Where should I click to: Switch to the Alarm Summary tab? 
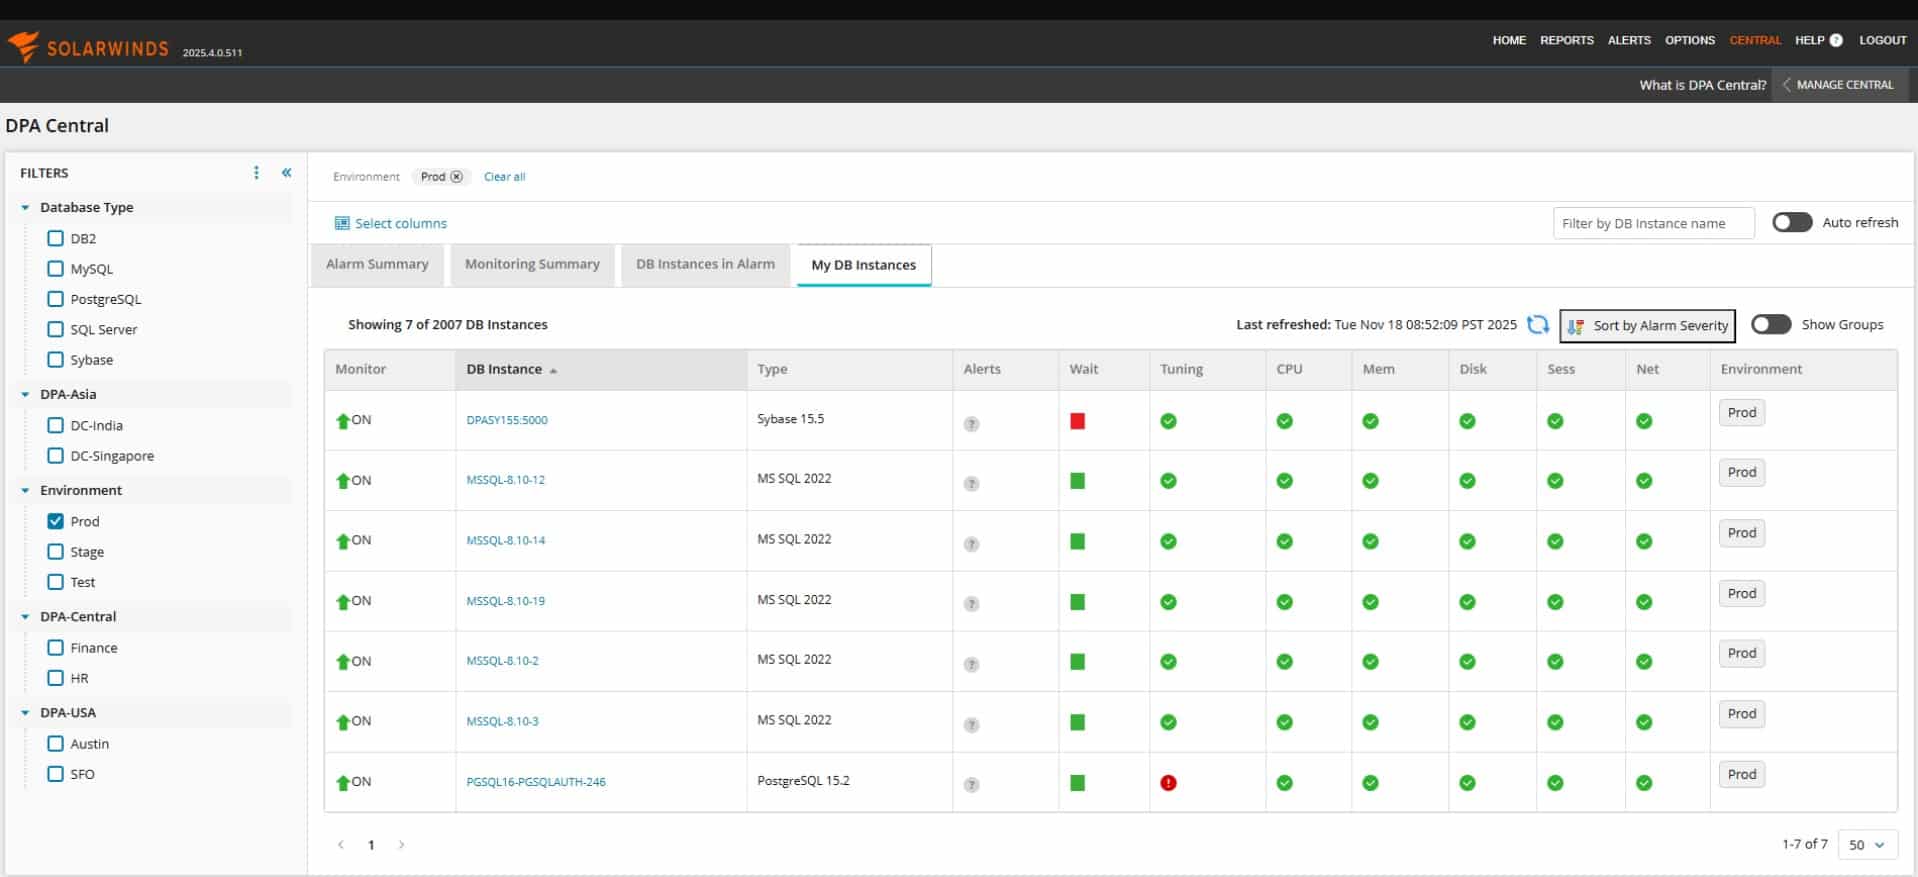click(377, 264)
